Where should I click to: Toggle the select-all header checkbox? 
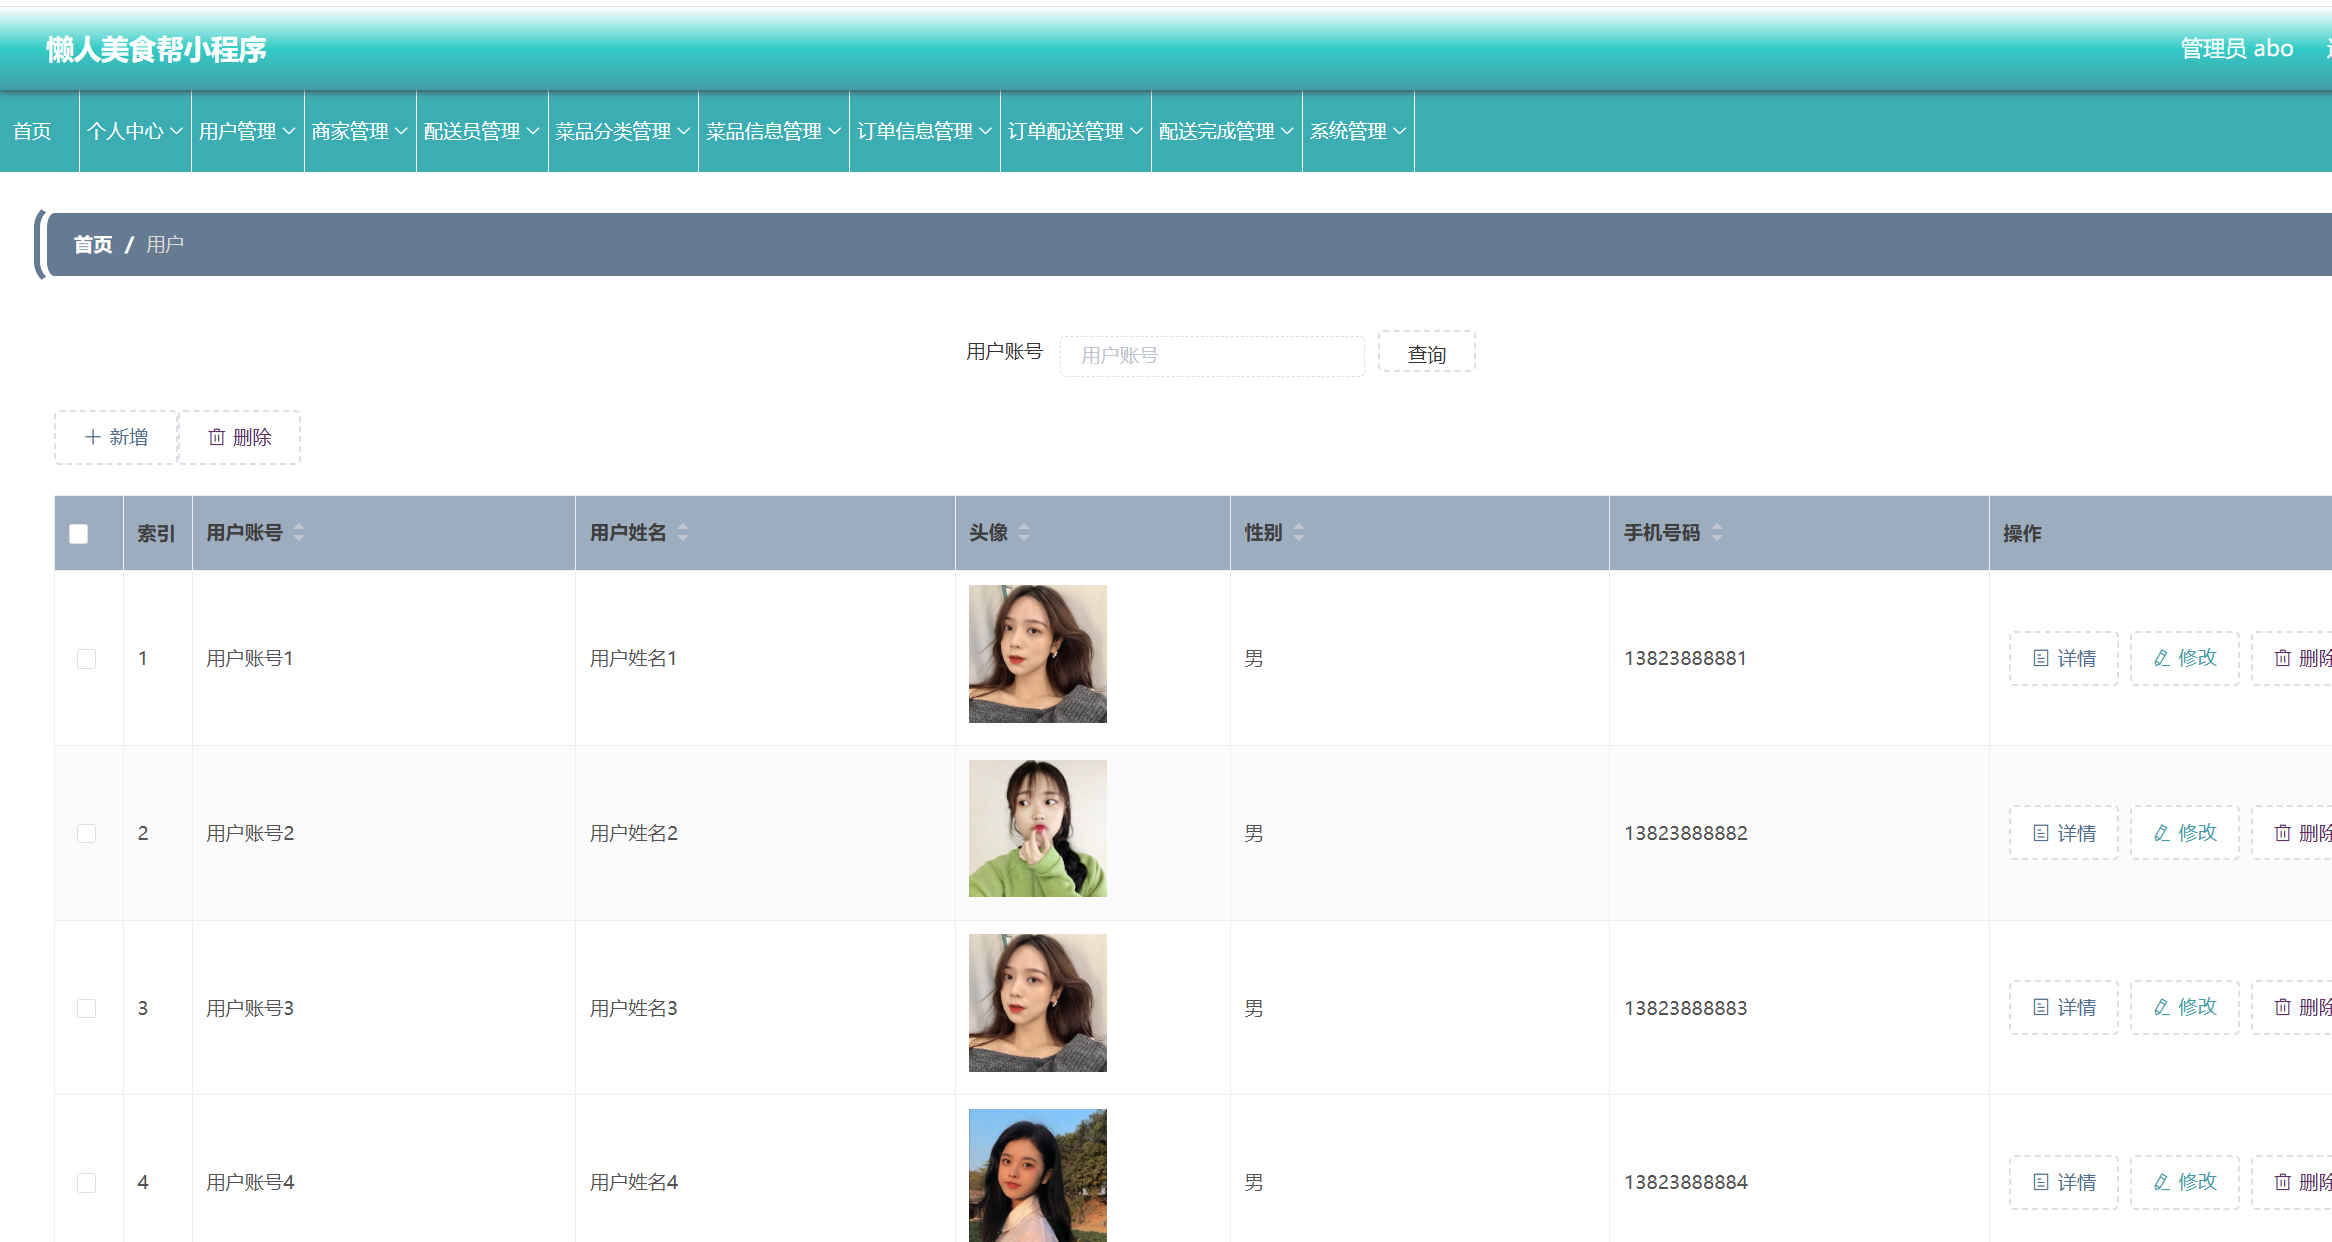(79, 534)
